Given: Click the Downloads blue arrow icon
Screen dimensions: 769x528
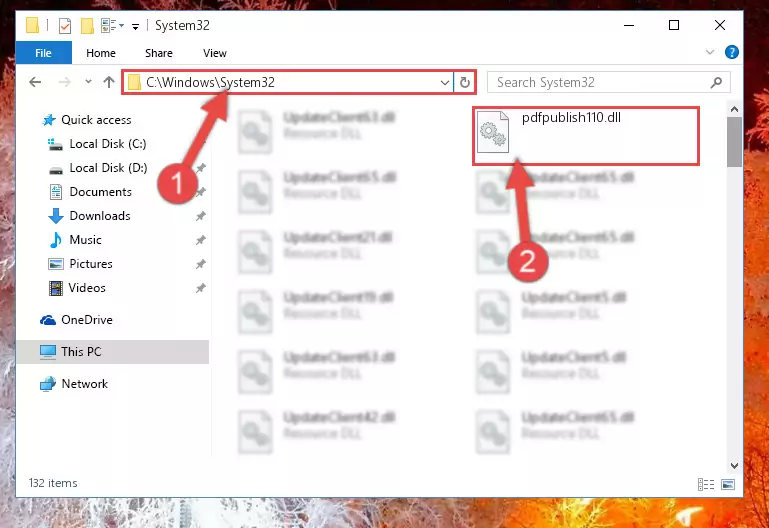Looking at the screenshot, I should (56, 216).
